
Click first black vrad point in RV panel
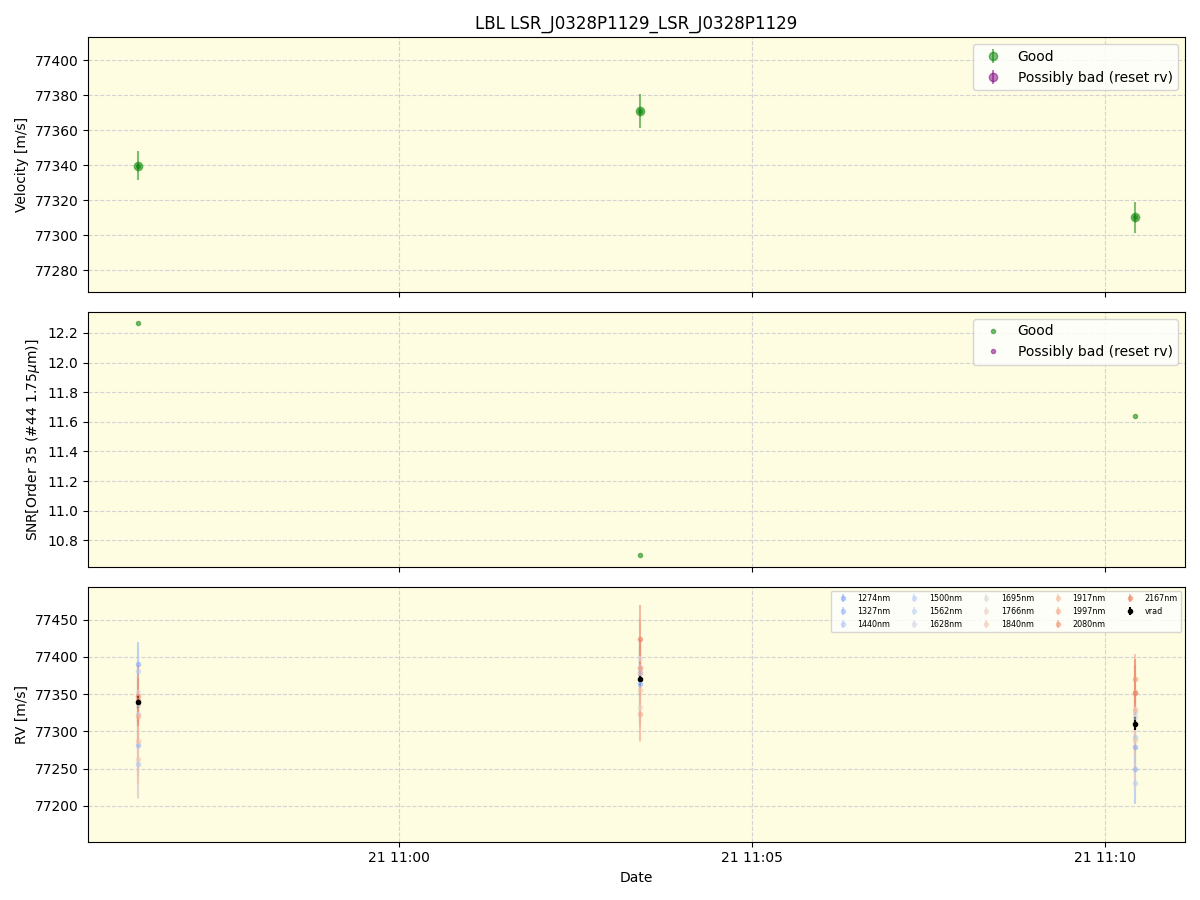(x=138, y=702)
